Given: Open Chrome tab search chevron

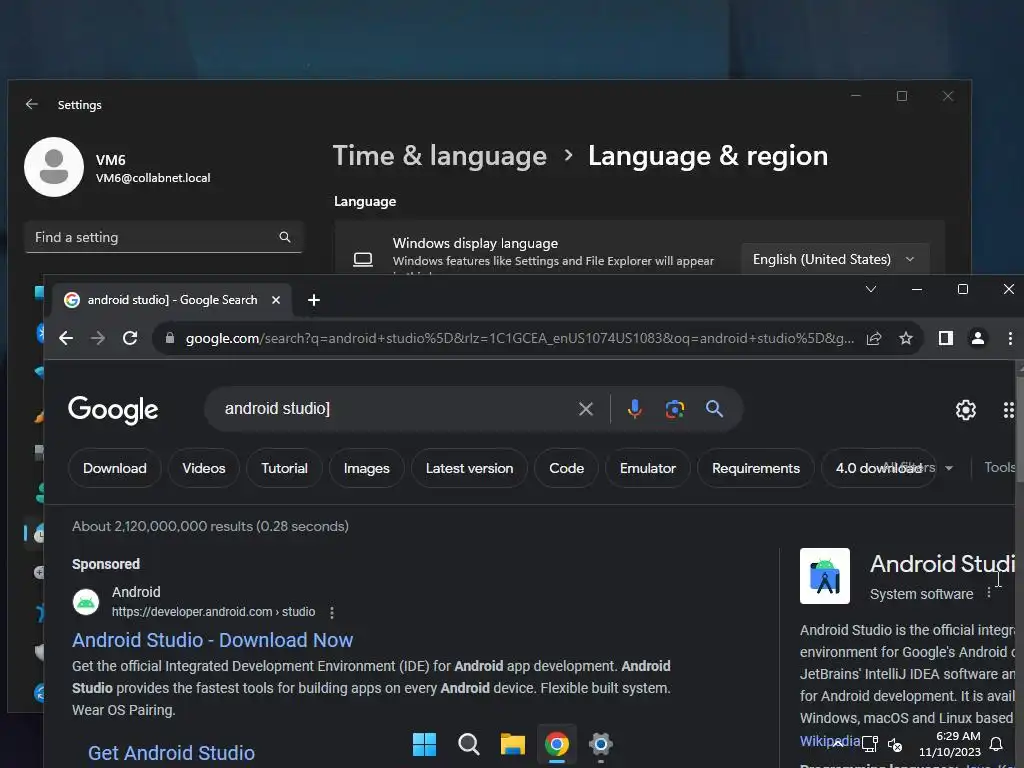Looking at the screenshot, I should 871,289.
